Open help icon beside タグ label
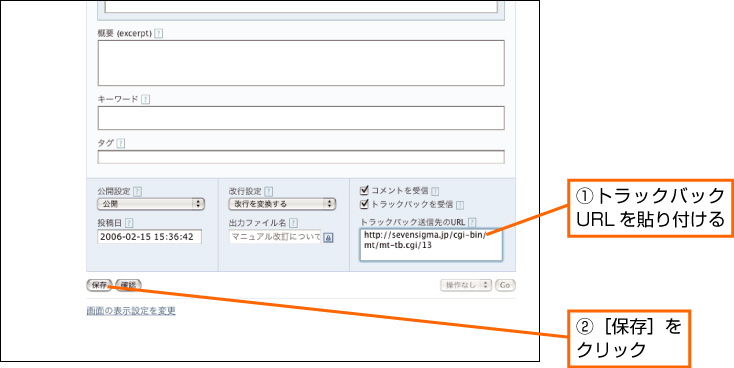 (121, 143)
